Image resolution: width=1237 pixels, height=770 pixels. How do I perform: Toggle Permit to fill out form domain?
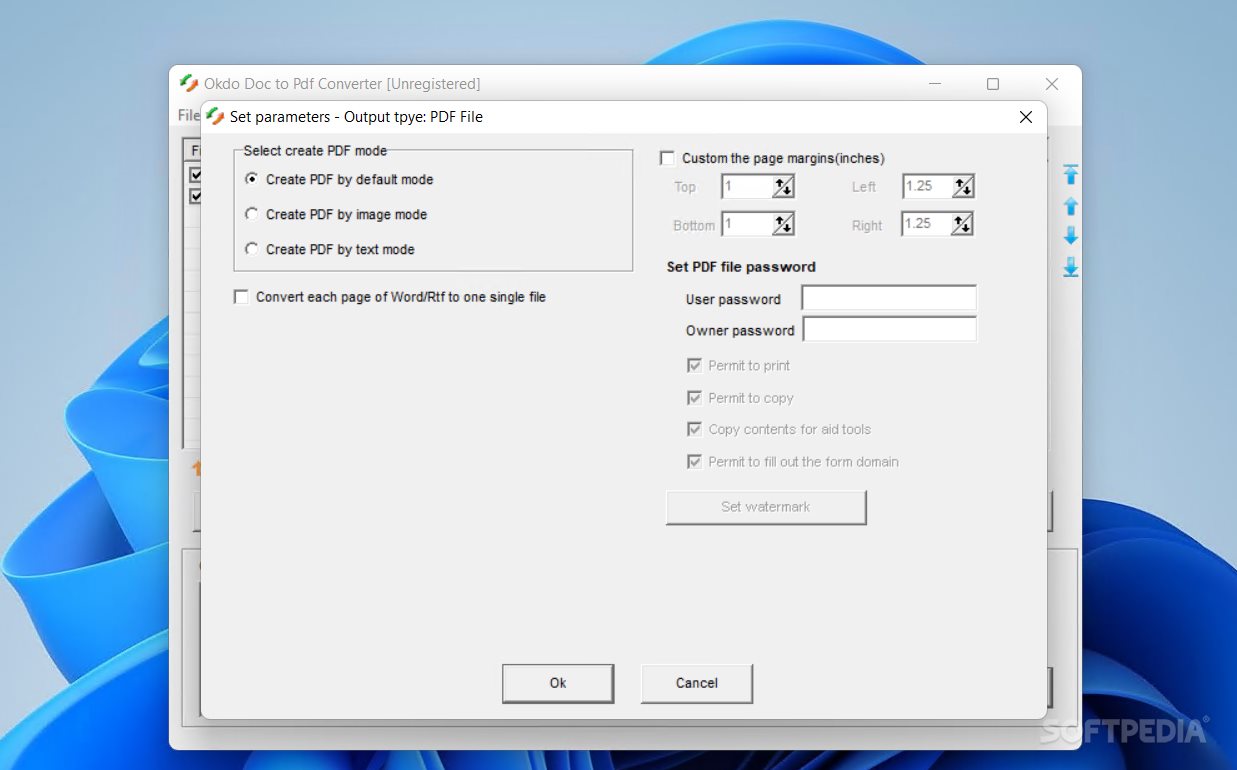(694, 462)
